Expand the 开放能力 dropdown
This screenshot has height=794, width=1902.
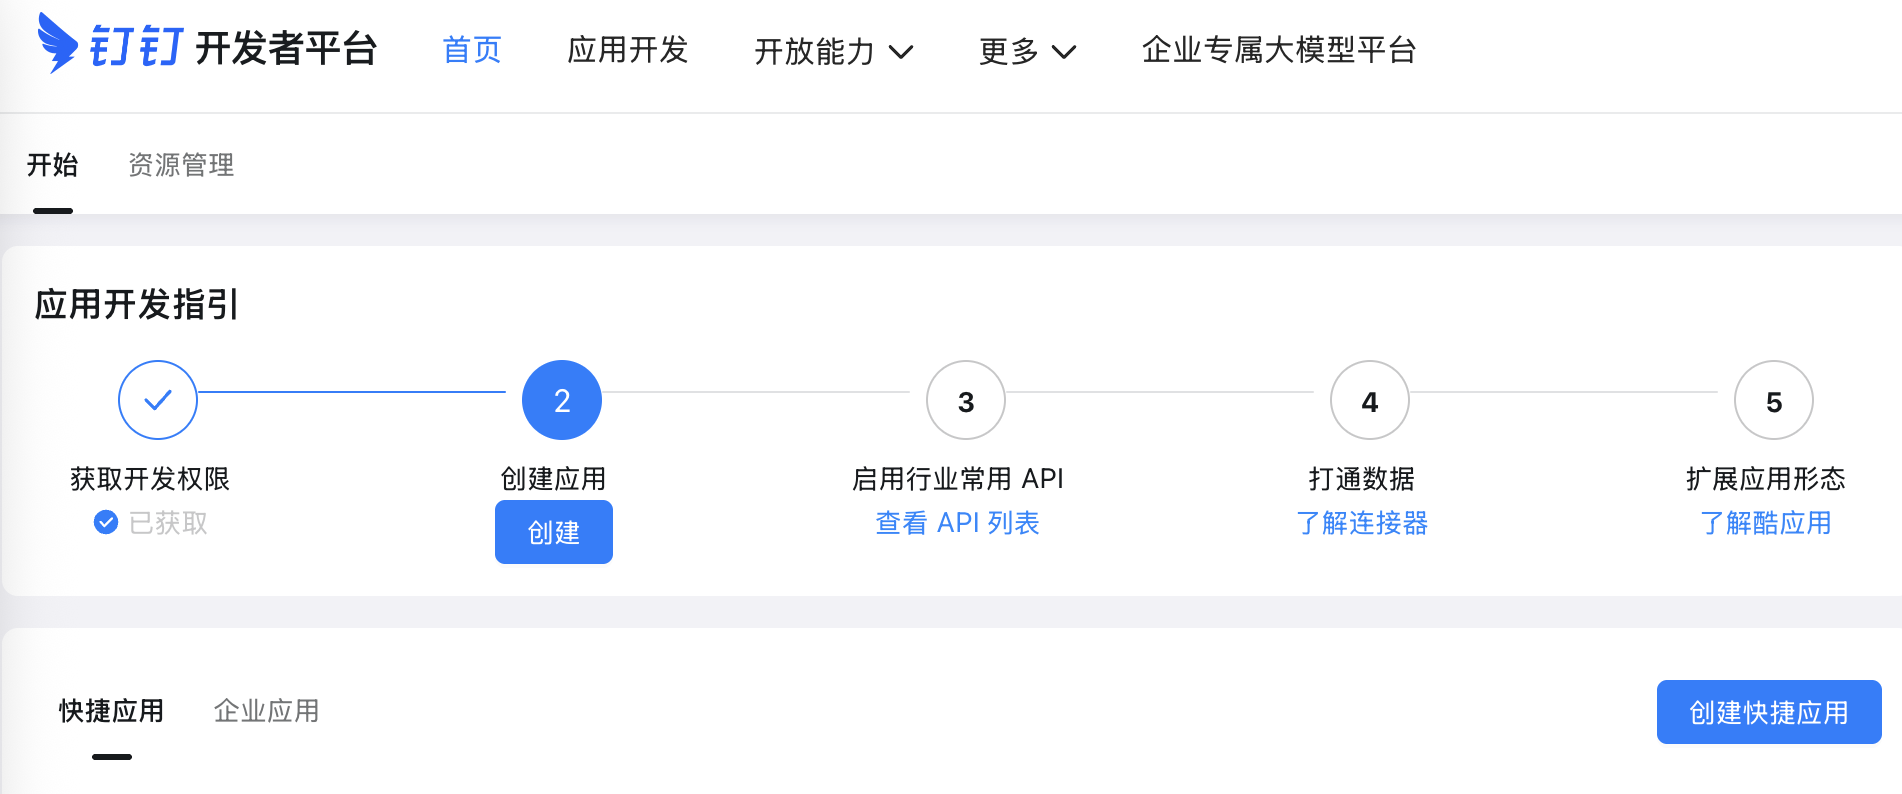pyautogui.click(x=815, y=51)
